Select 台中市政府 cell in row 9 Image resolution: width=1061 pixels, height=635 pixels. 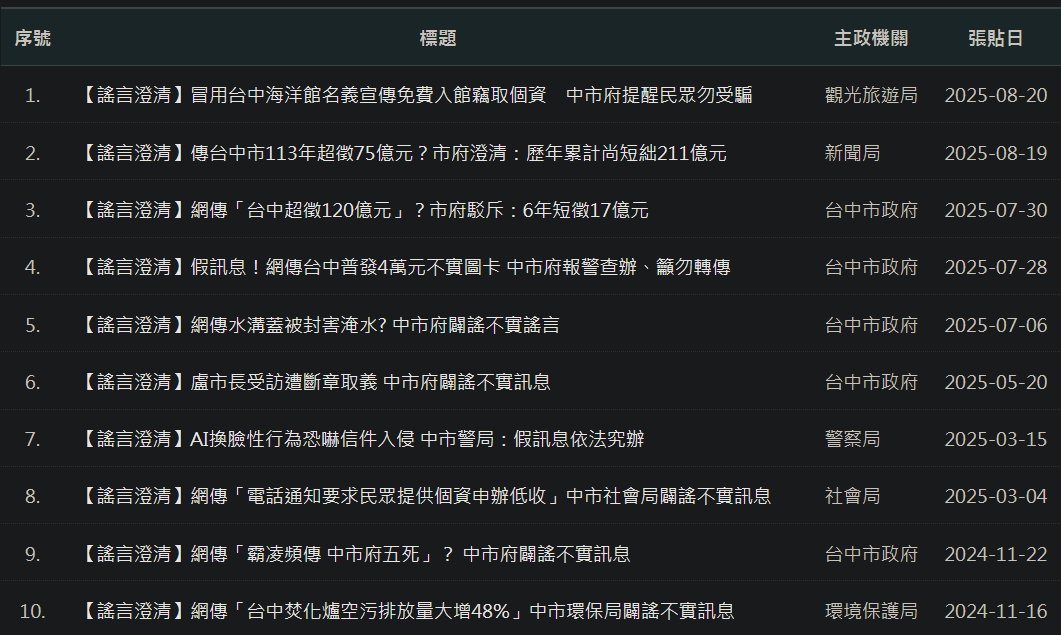[871, 554]
